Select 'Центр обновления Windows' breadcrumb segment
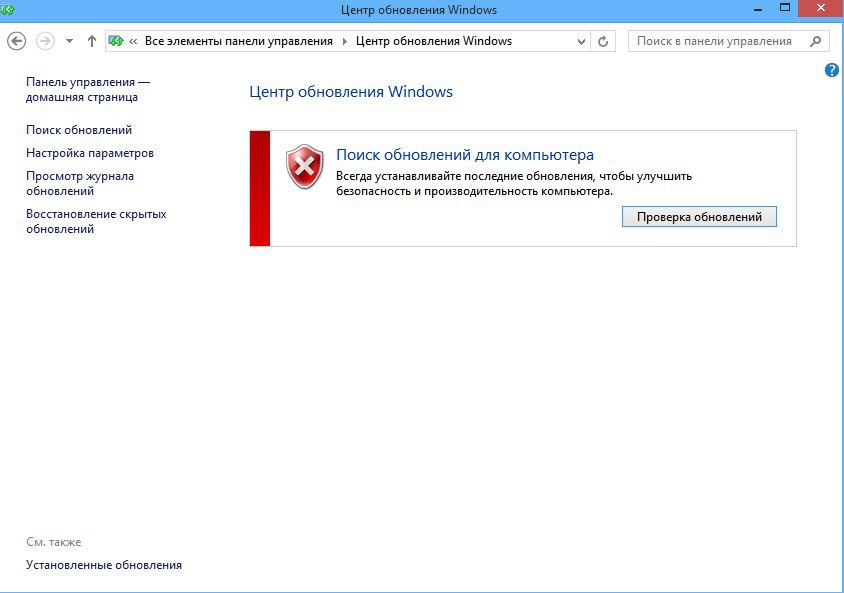The image size is (844, 593). (434, 41)
